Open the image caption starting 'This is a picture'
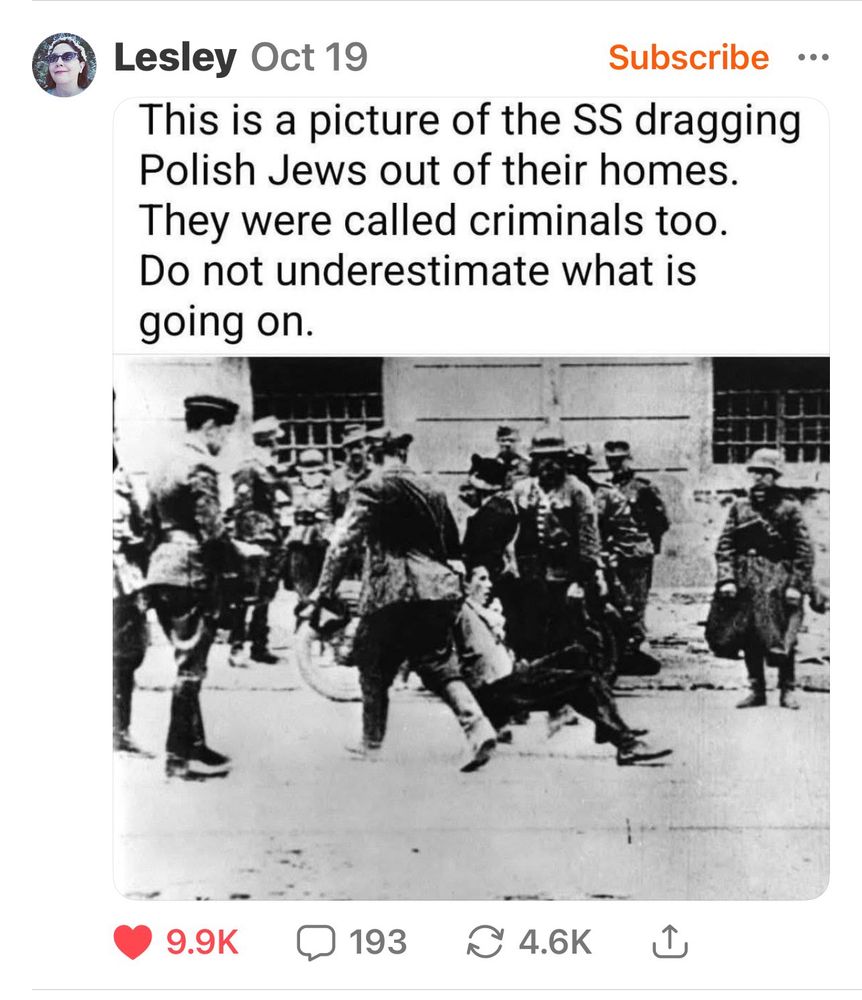The image size is (862, 1000). coord(470,120)
